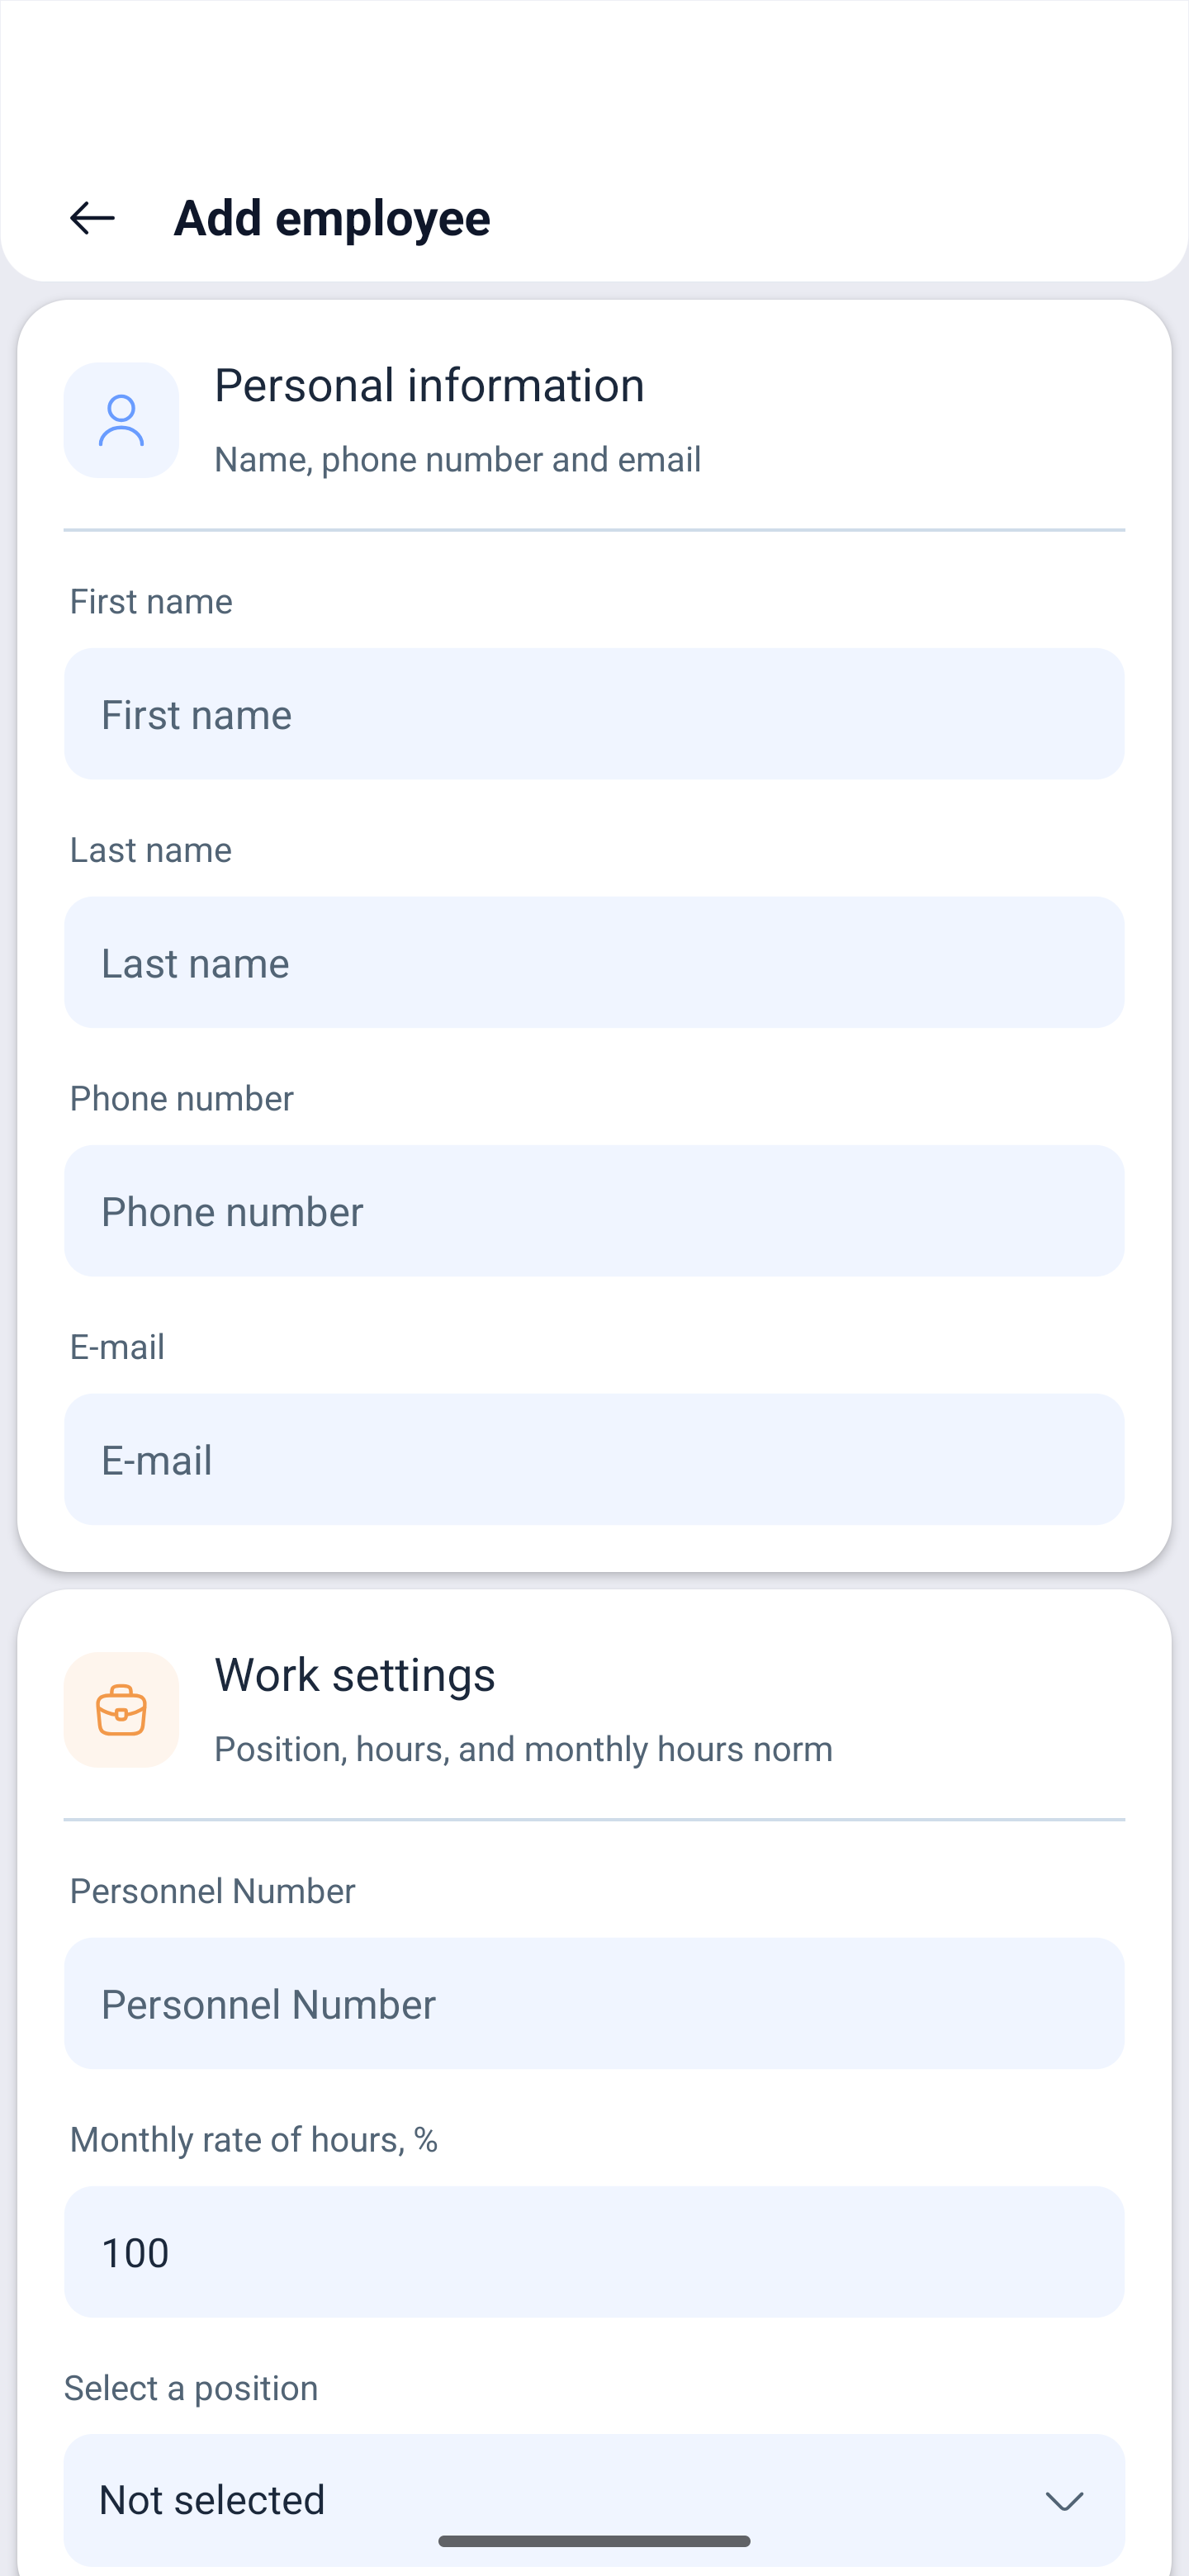Edit the Monthly rate of hours value 100
Screen dimensions: 1189x2576
click(x=594, y=2252)
